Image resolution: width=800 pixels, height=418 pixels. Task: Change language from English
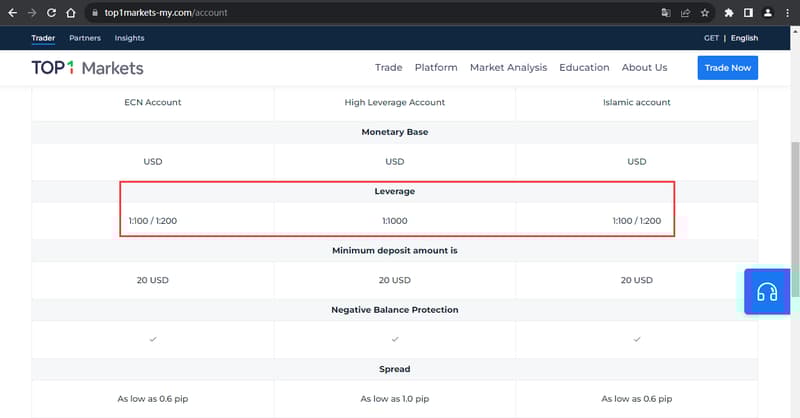tap(744, 38)
